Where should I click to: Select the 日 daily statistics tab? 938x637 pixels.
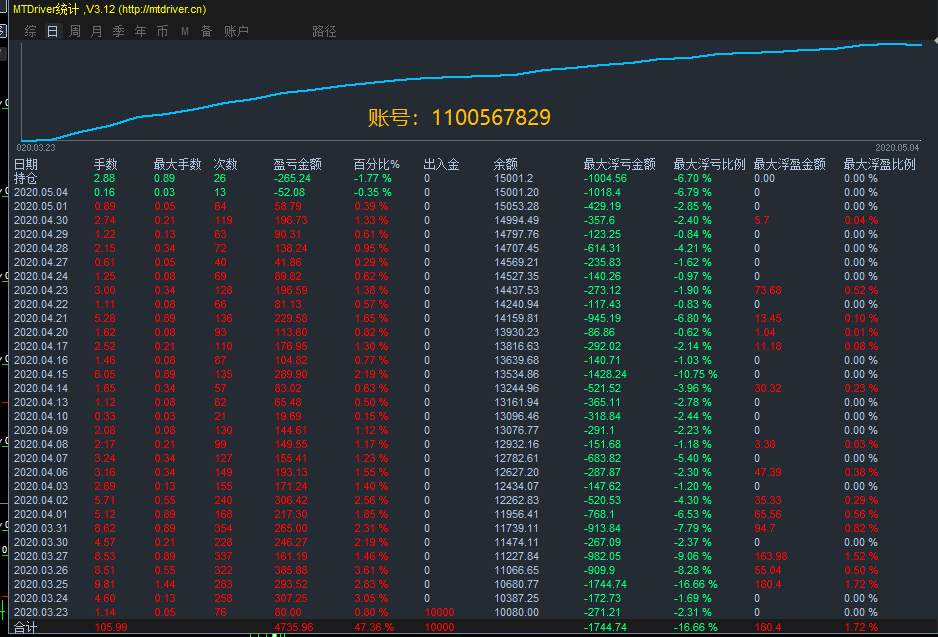point(53,31)
